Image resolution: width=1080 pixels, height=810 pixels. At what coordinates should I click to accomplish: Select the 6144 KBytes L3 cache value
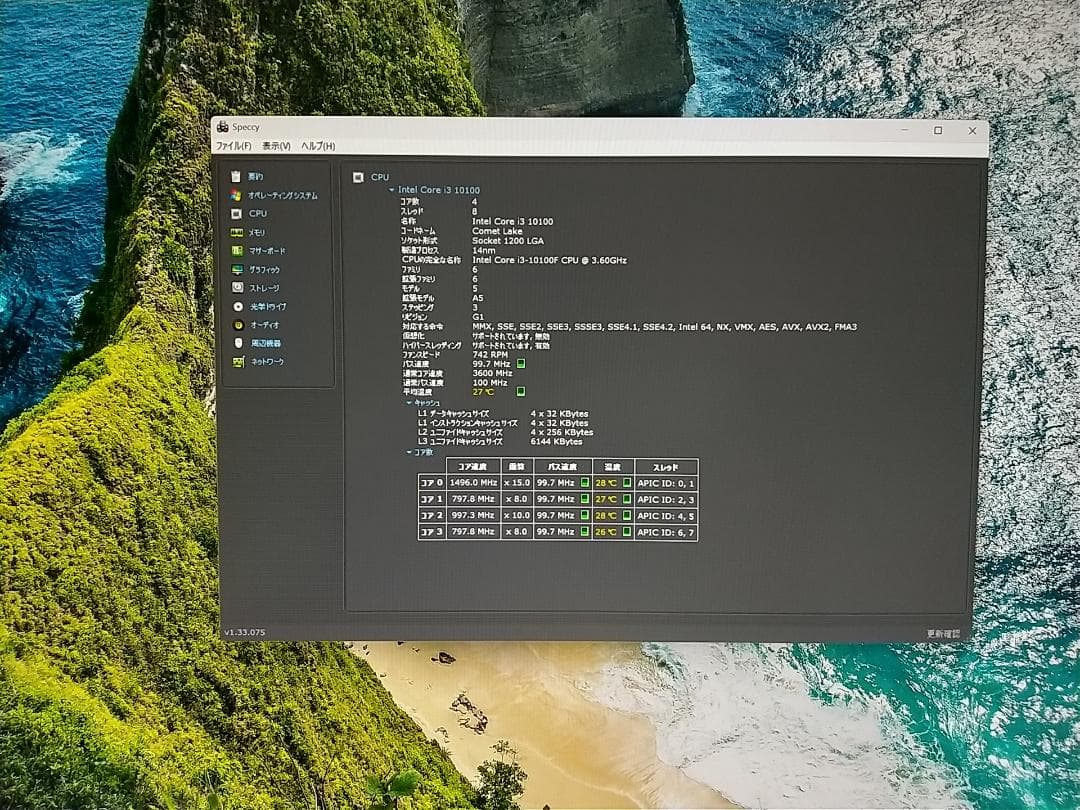[557, 442]
